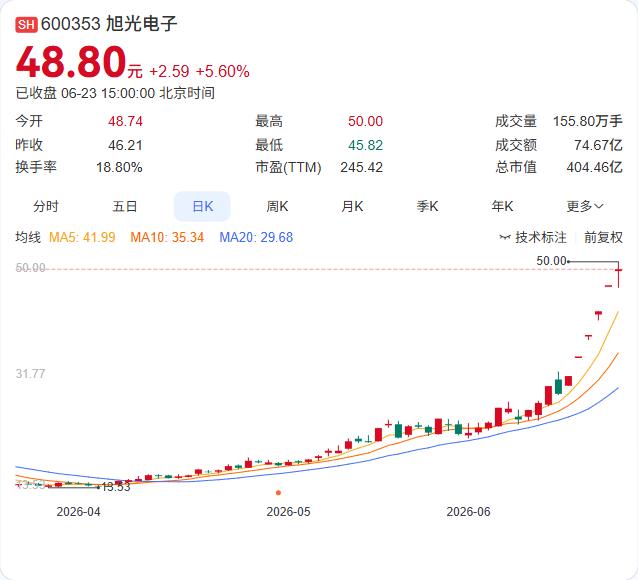Open the 前复权 adjustment option
The image size is (638, 580).
tap(603, 237)
